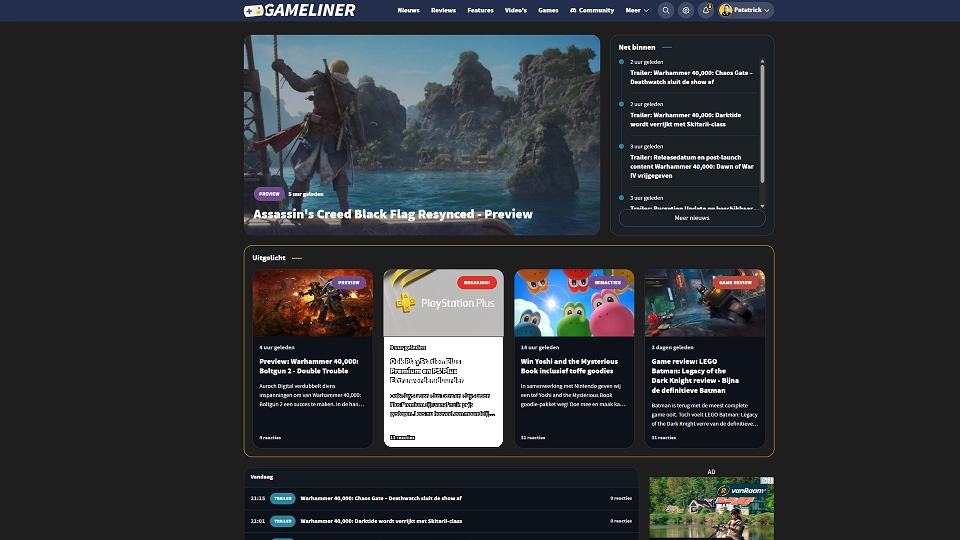Click the BREAKING badge on PlayStation Plus card
This screenshot has width=960, height=540.
476,283
